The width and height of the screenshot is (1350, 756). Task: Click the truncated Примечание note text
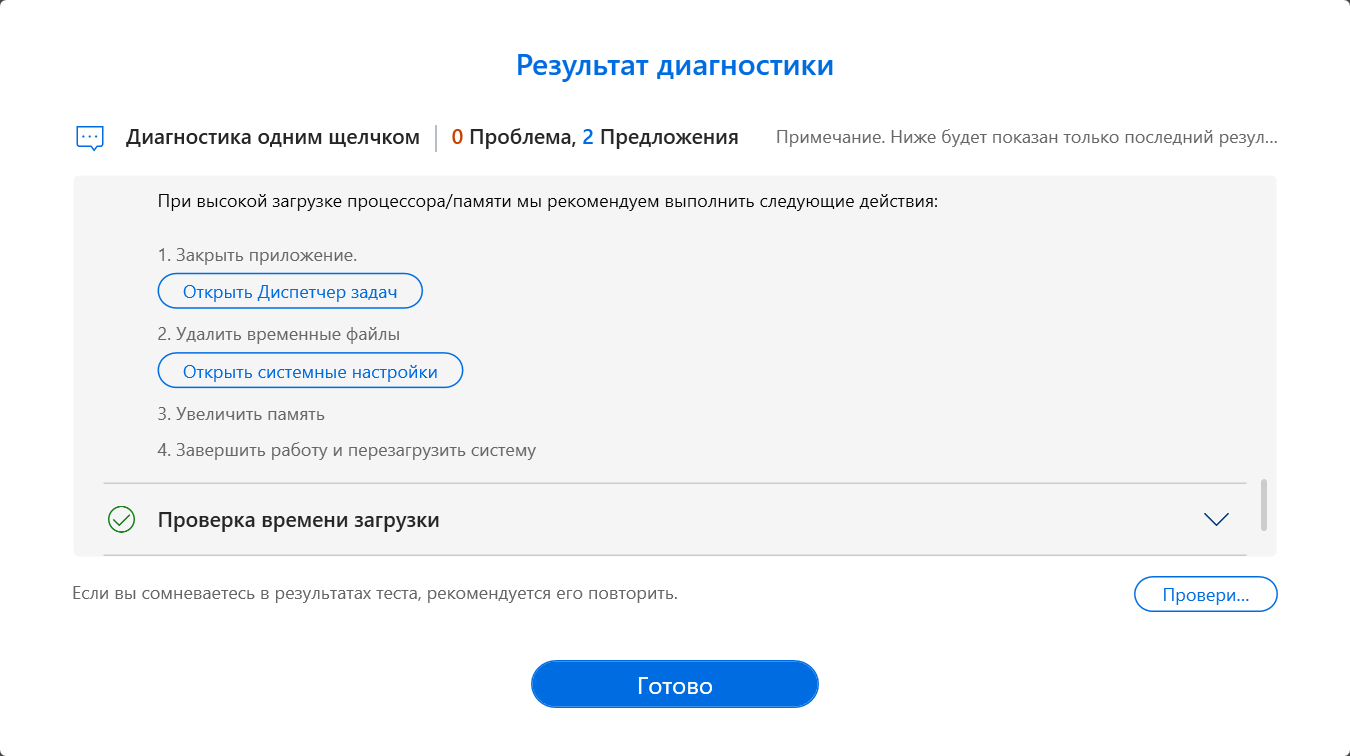click(x=1026, y=137)
